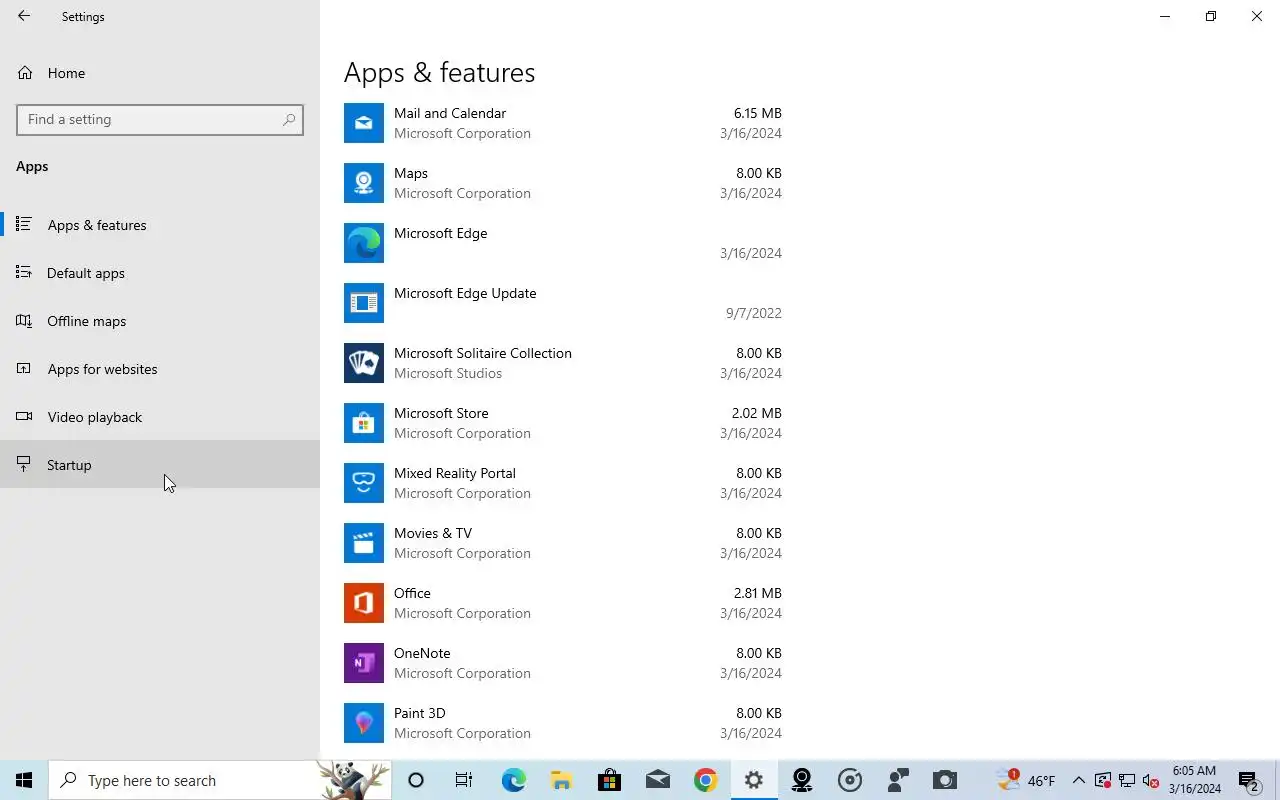Select the OneNote entry name
This screenshot has height=800, width=1280.
[422, 653]
